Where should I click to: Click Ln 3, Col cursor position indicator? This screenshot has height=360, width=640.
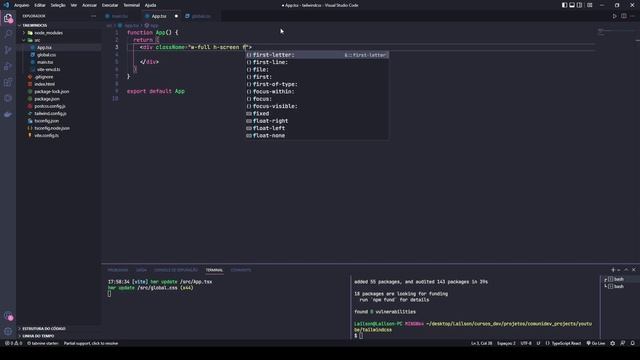pos(482,343)
